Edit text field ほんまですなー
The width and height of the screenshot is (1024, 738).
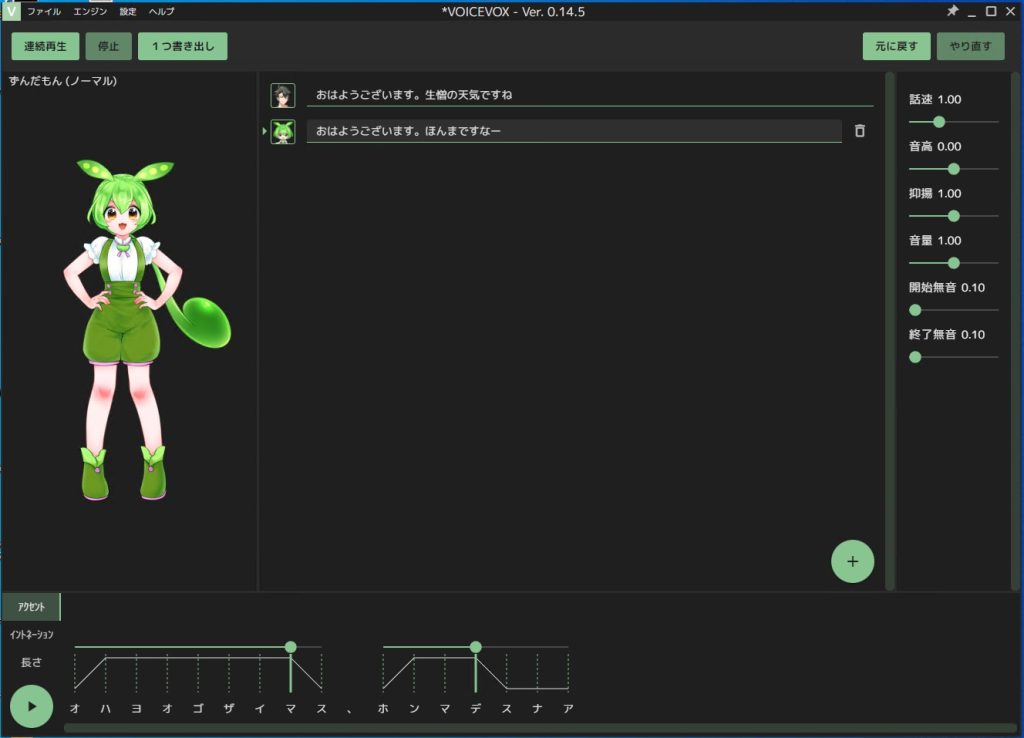point(574,131)
